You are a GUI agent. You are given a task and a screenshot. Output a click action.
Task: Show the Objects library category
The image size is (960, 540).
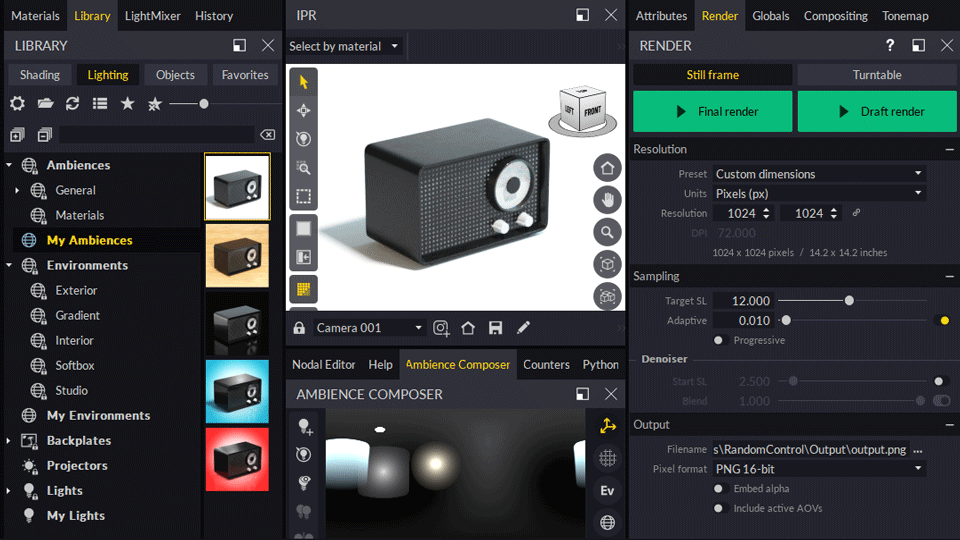point(175,75)
